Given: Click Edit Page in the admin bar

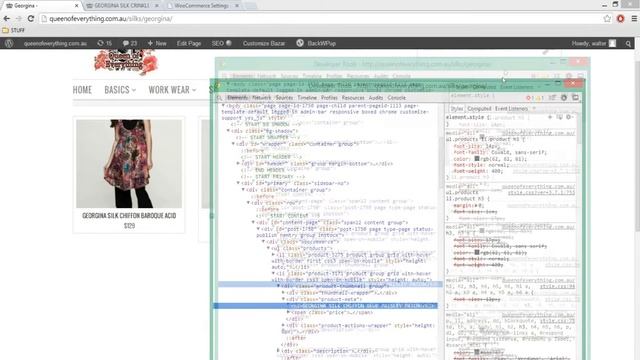Looking at the screenshot, I should pos(189,43).
